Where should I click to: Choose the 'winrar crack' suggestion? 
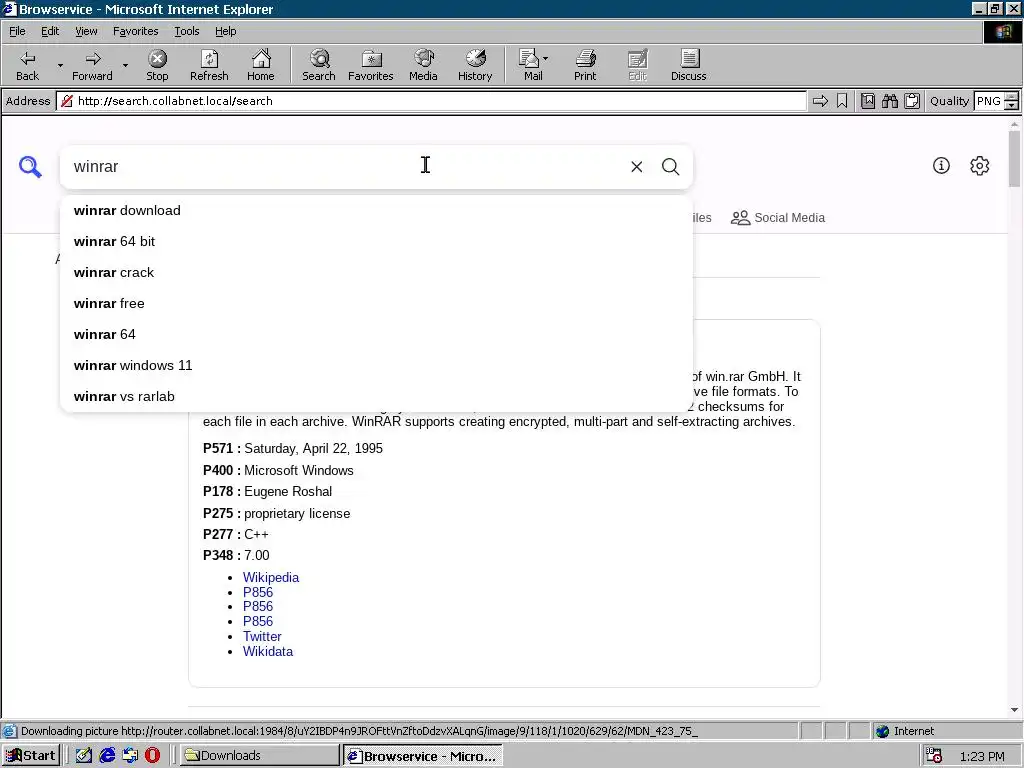coord(376,272)
